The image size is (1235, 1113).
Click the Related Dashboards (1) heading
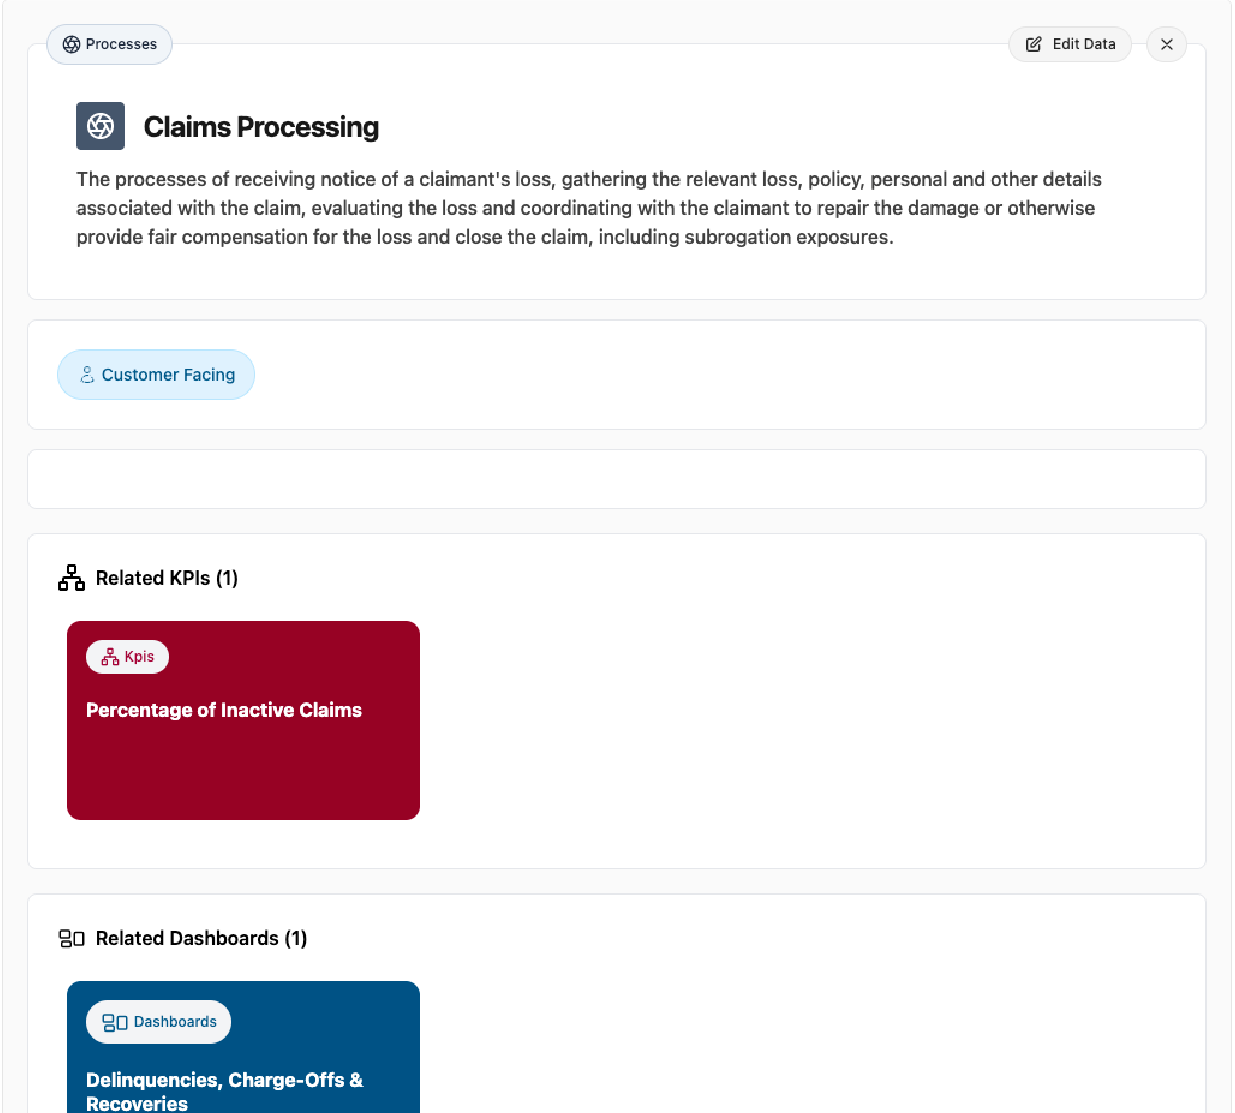(201, 938)
